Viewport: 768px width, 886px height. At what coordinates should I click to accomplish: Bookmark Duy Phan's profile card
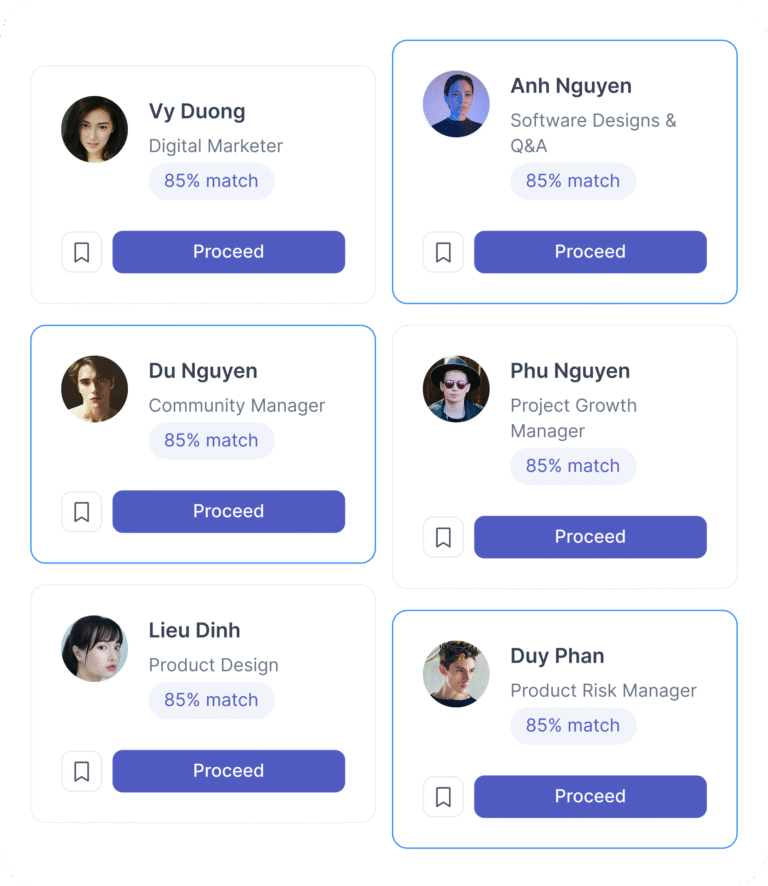tap(444, 796)
